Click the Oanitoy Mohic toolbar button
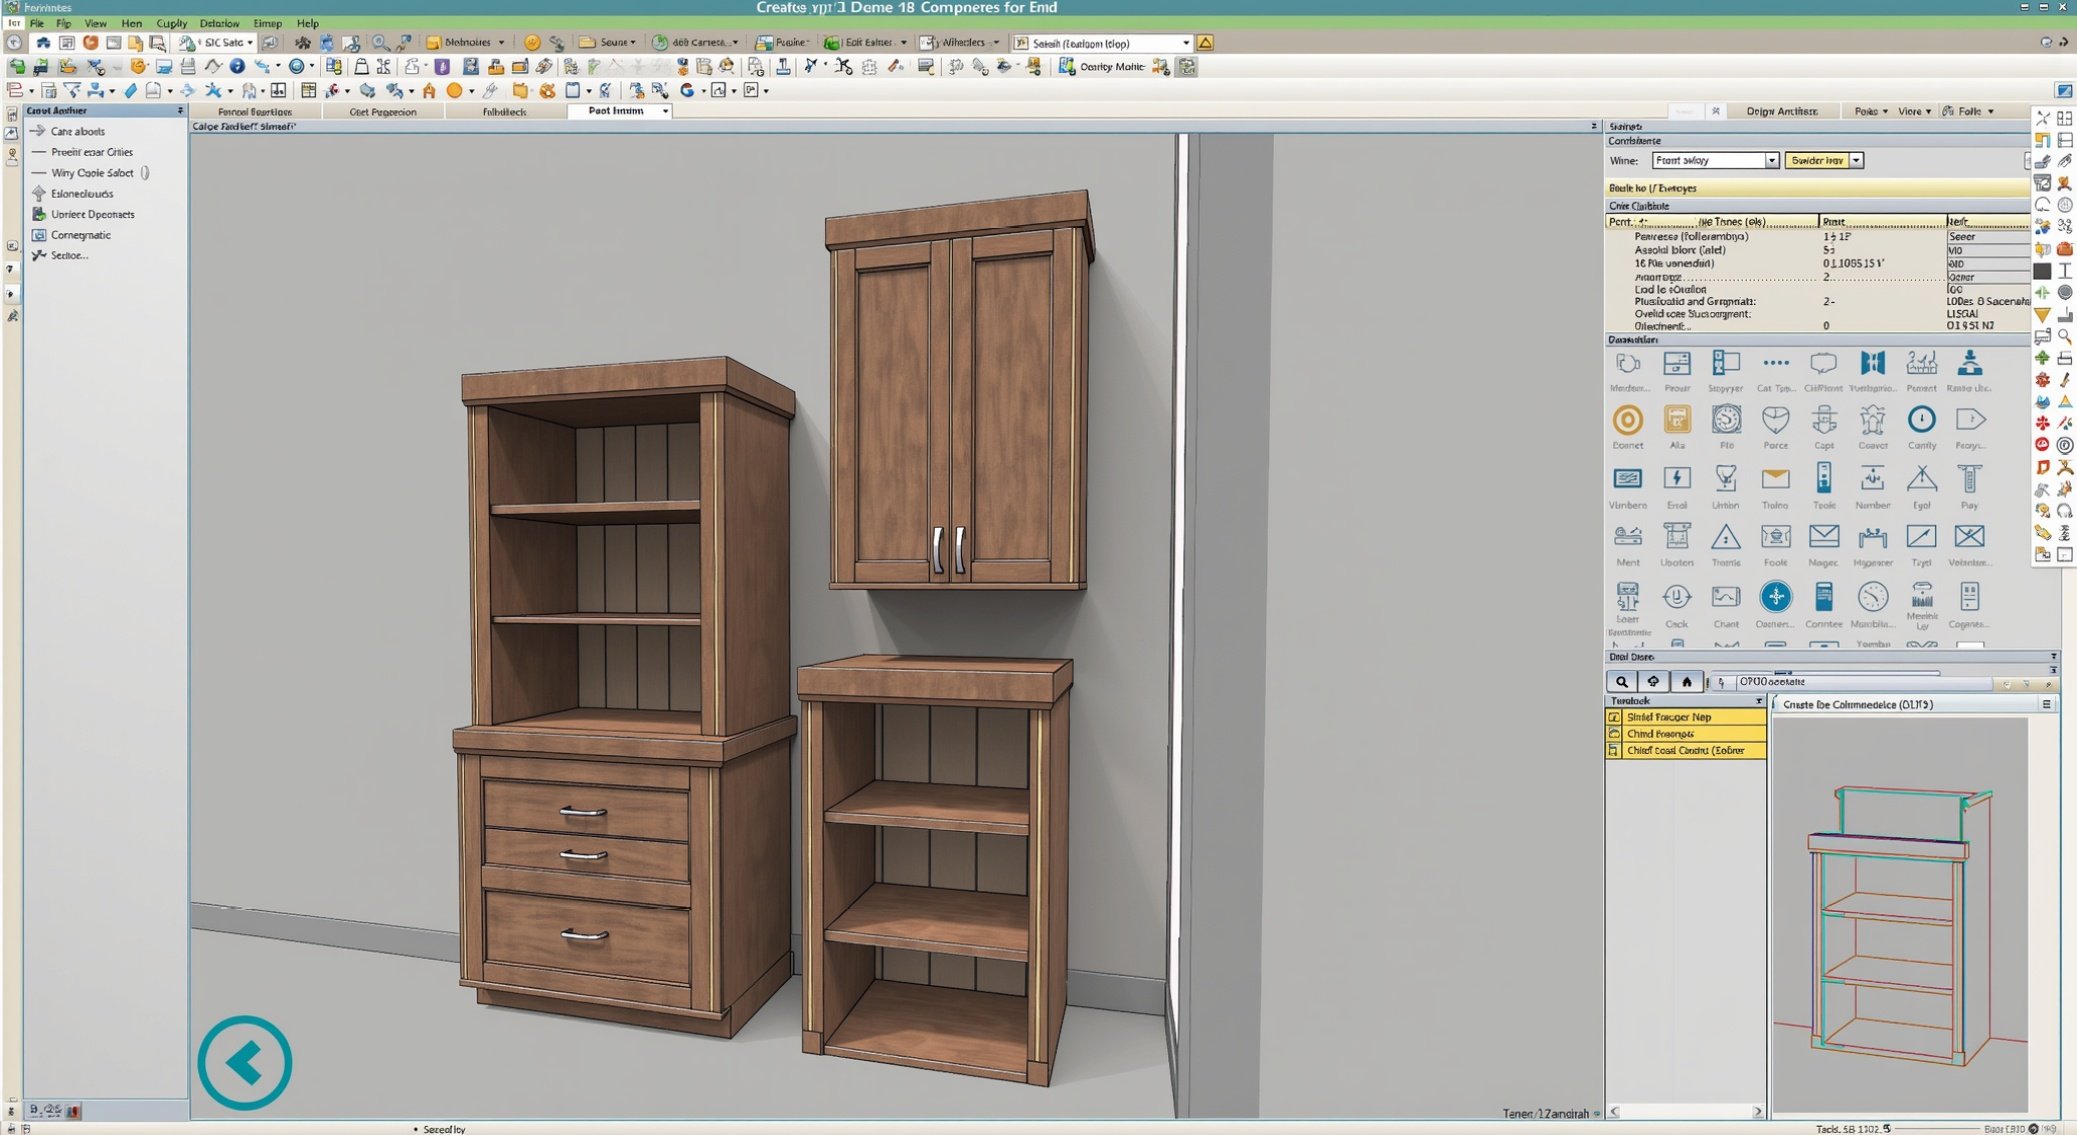Image resolution: width=2077 pixels, height=1135 pixels. pos(1100,67)
